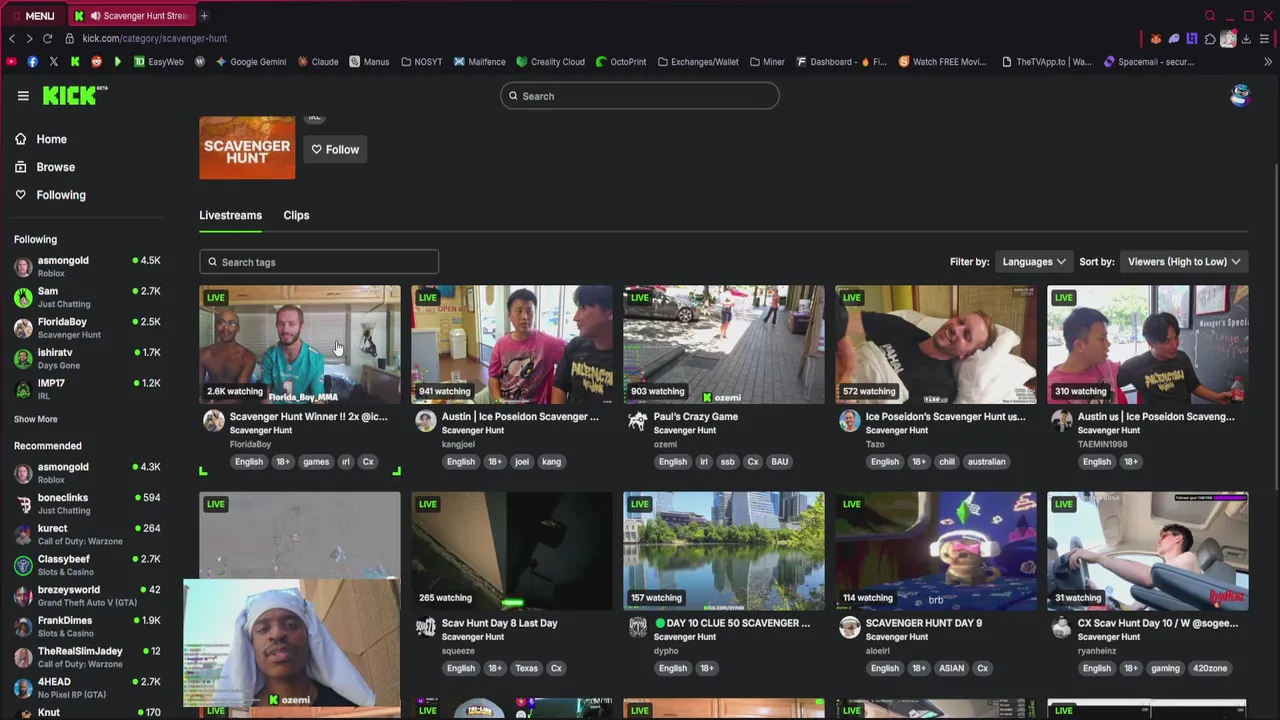Switch to the Clips tab
Screen dimensions: 1280x720
tap(296, 215)
